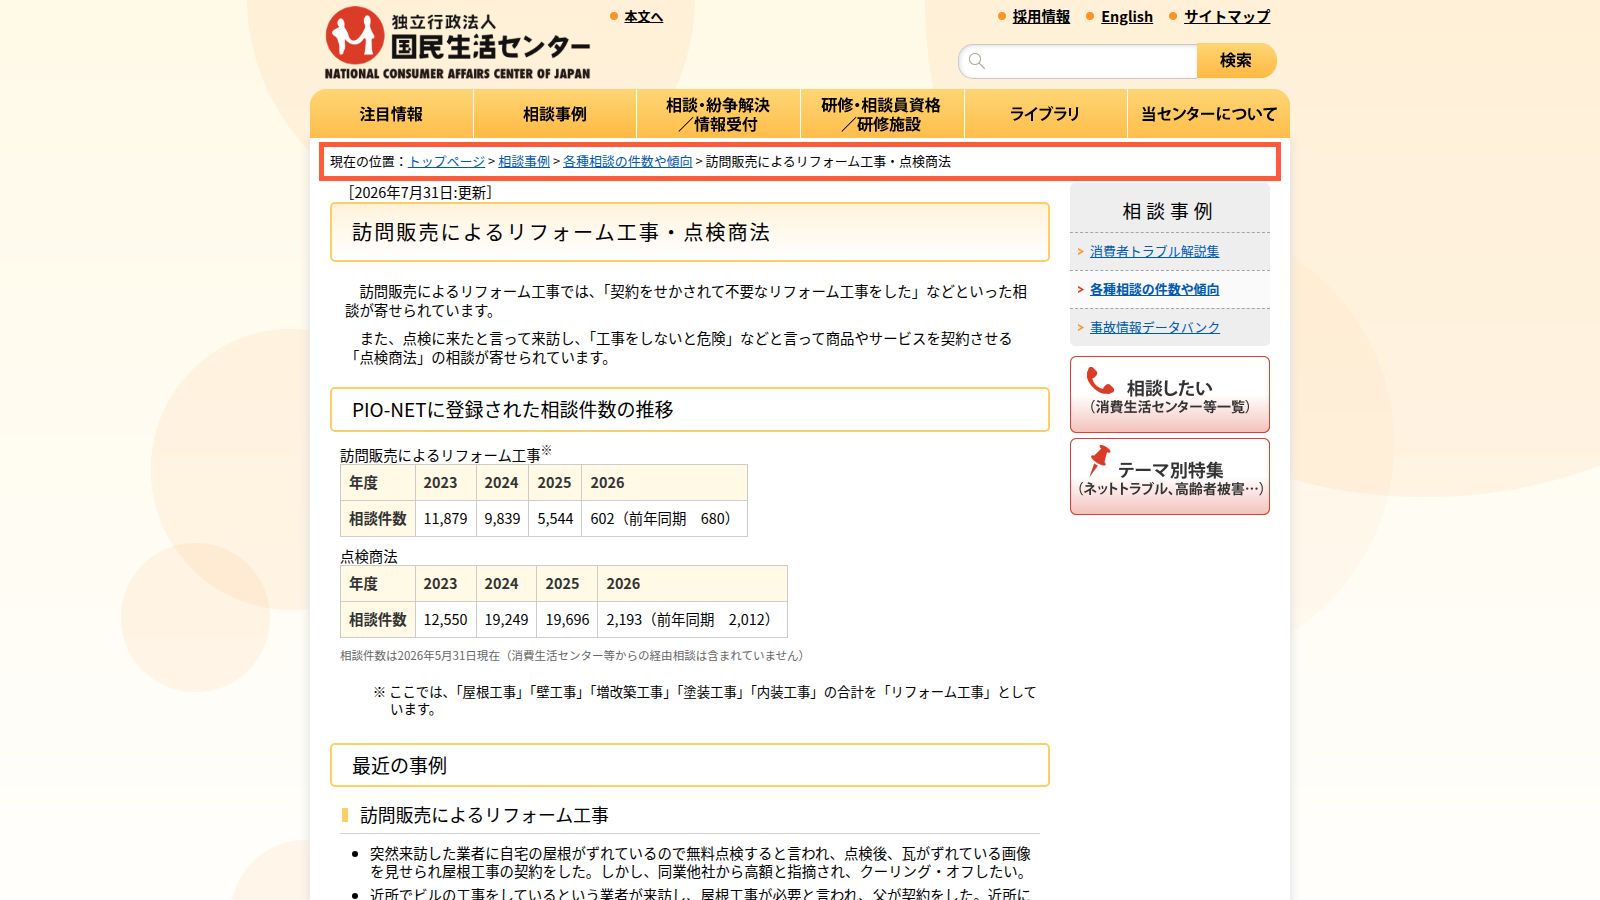Click 相談事例 in the breadcrumb
1600x900 pixels.
[524, 162]
